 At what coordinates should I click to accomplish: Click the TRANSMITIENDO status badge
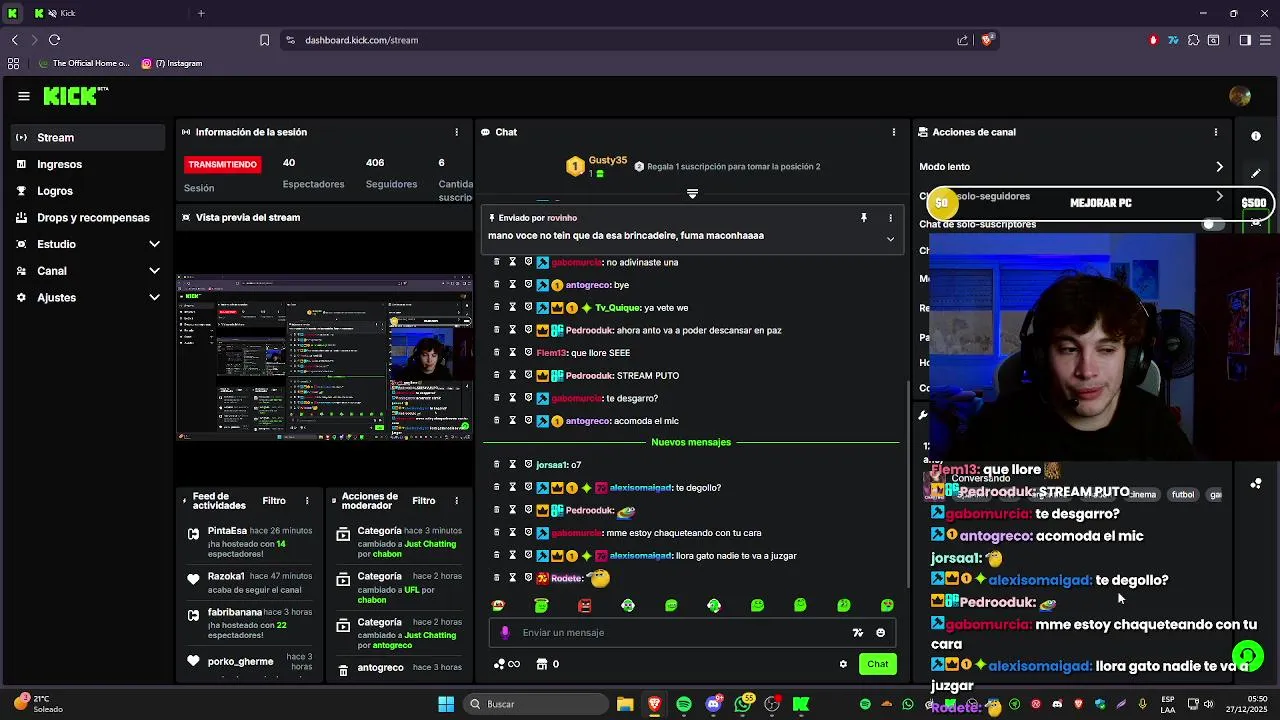point(223,164)
